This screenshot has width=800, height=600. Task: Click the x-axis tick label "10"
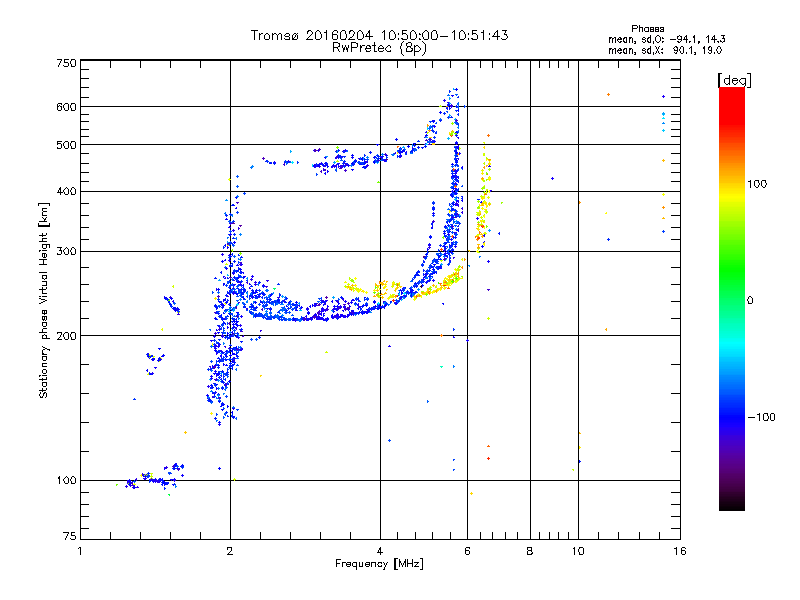[x=578, y=551]
